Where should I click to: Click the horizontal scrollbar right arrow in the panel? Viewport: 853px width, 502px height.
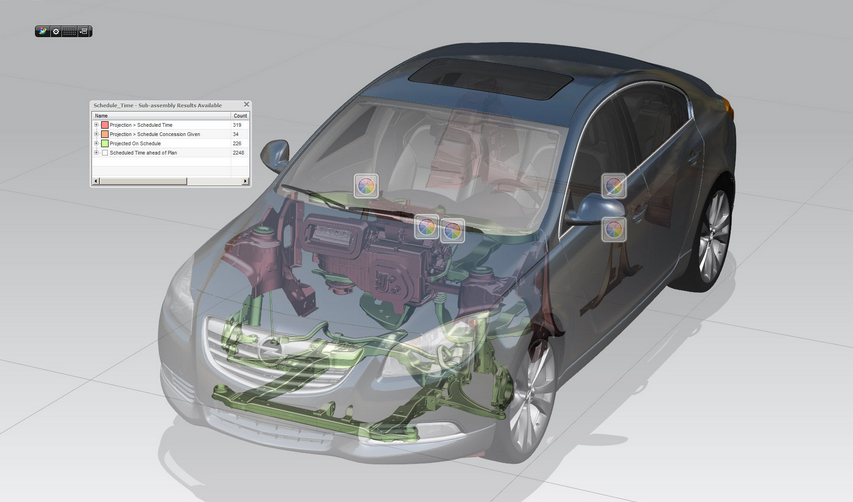[x=246, y=181]
